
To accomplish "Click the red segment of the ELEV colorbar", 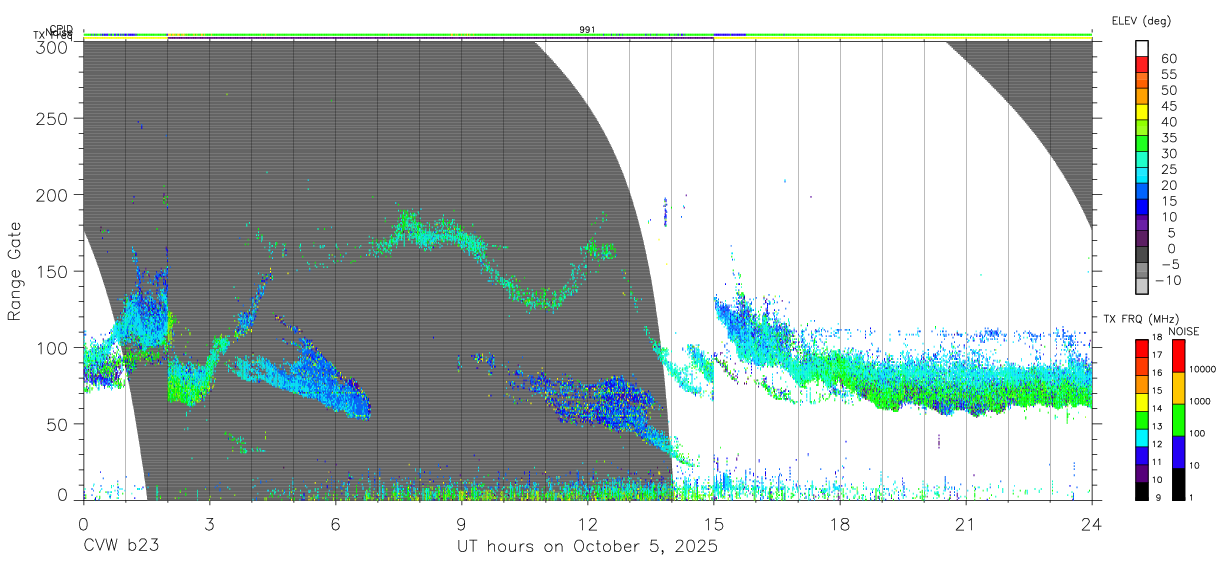I will (x=1142, y=64).
